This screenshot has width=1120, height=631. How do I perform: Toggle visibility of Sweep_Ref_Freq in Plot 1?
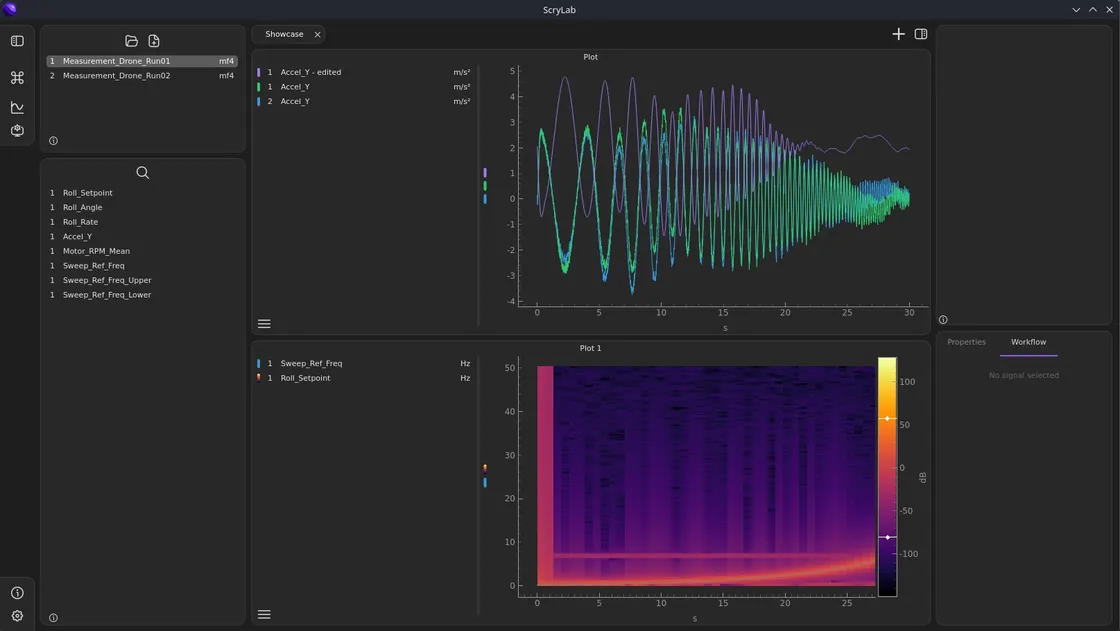coord(259,363)
